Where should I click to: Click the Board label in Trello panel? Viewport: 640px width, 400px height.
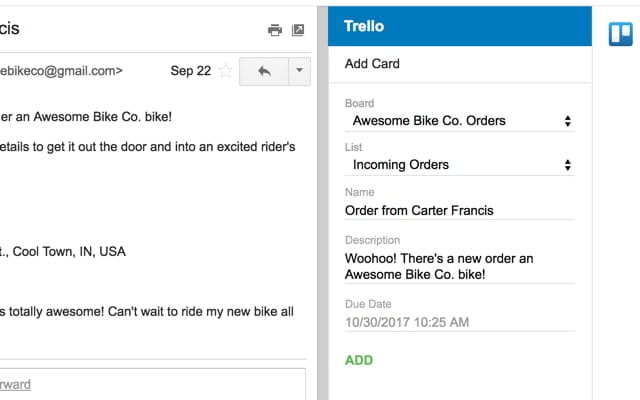coord(359,103)
